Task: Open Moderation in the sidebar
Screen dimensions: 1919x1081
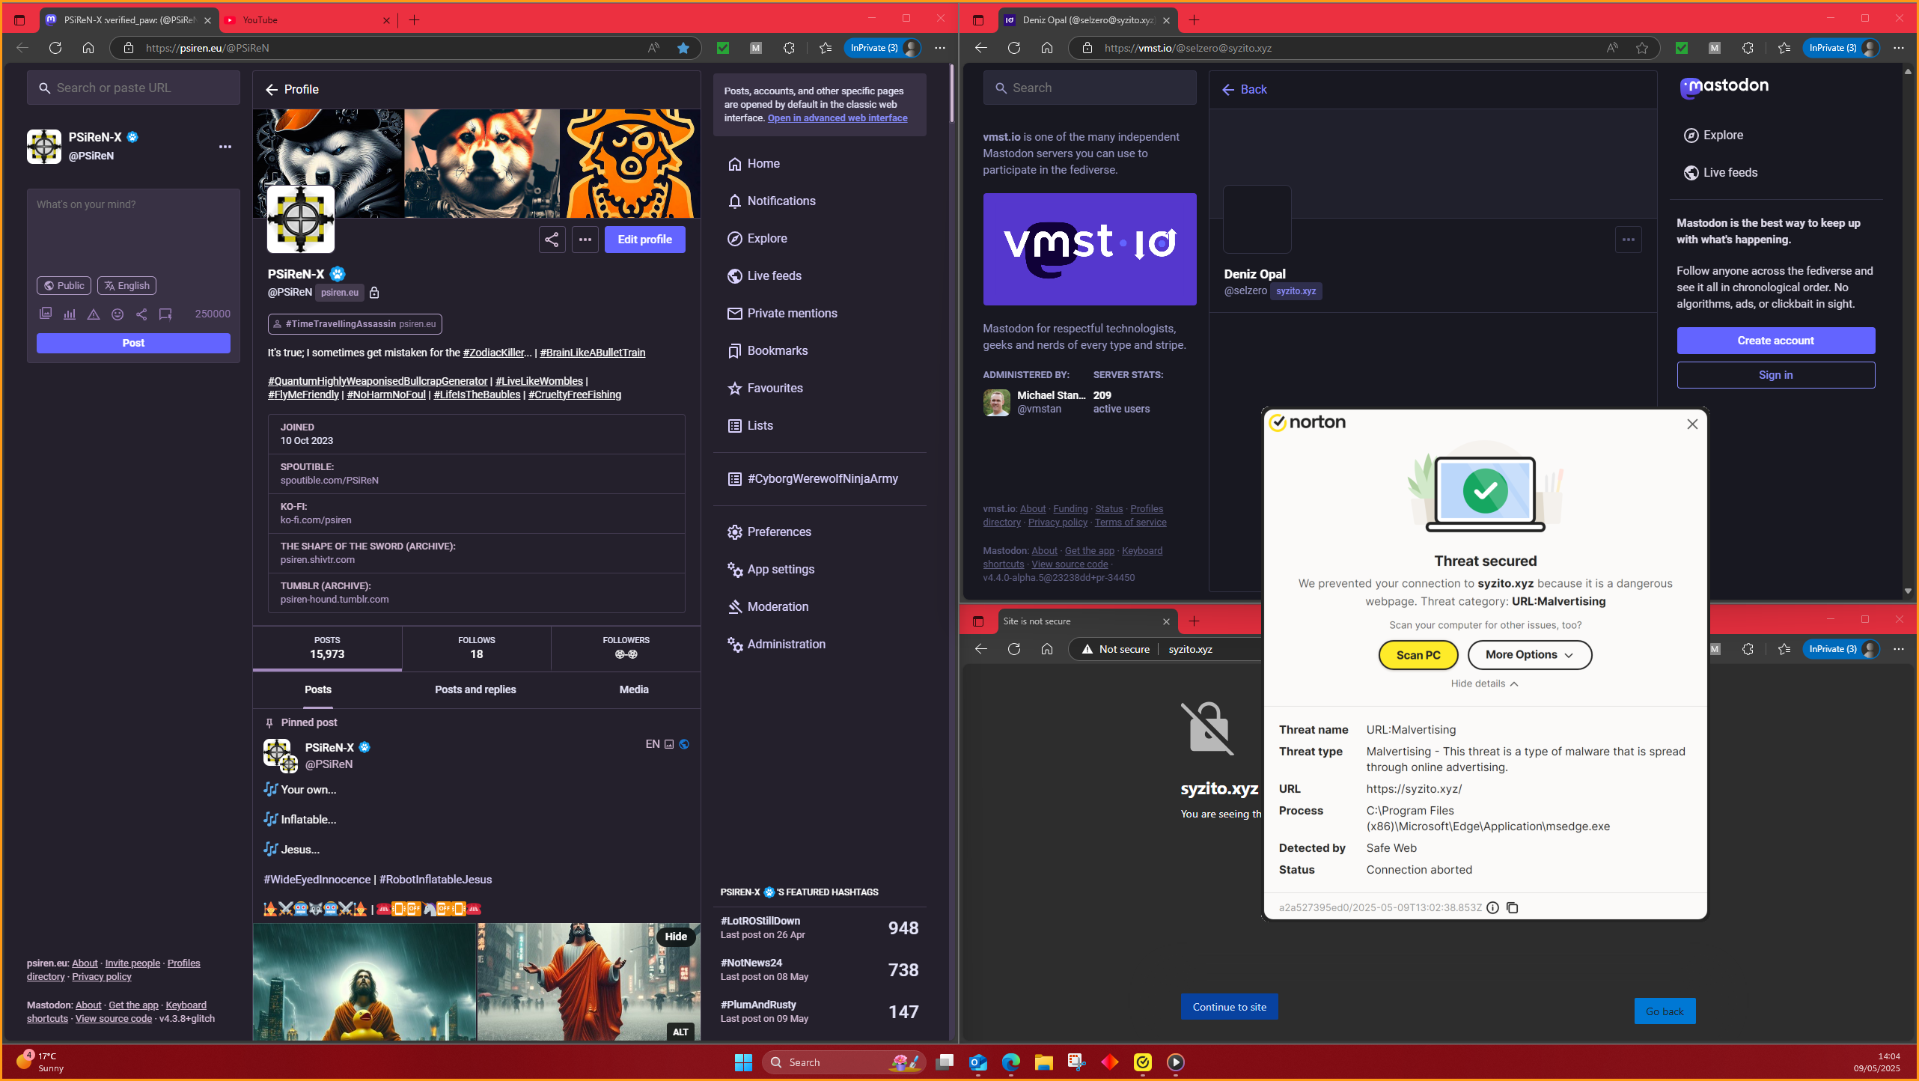Action: [768, 607]
